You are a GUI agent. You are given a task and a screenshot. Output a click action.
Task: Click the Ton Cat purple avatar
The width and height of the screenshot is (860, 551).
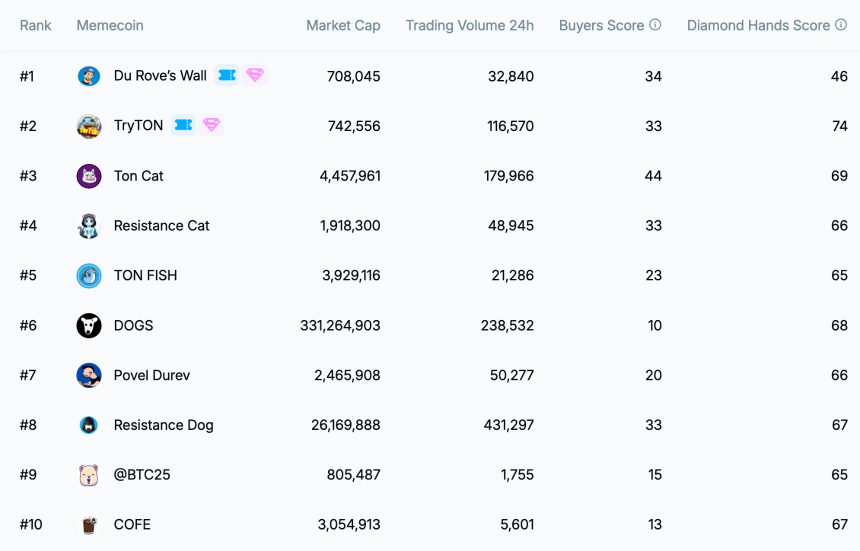pyautogui.click(x=89, y=176)
